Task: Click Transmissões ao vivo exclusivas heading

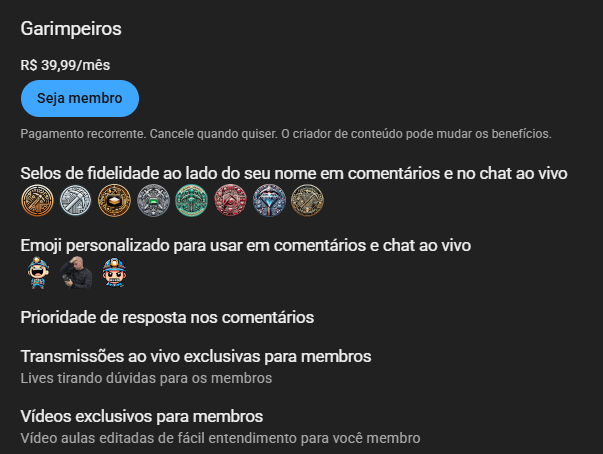Action: click(x=196, y=356)
